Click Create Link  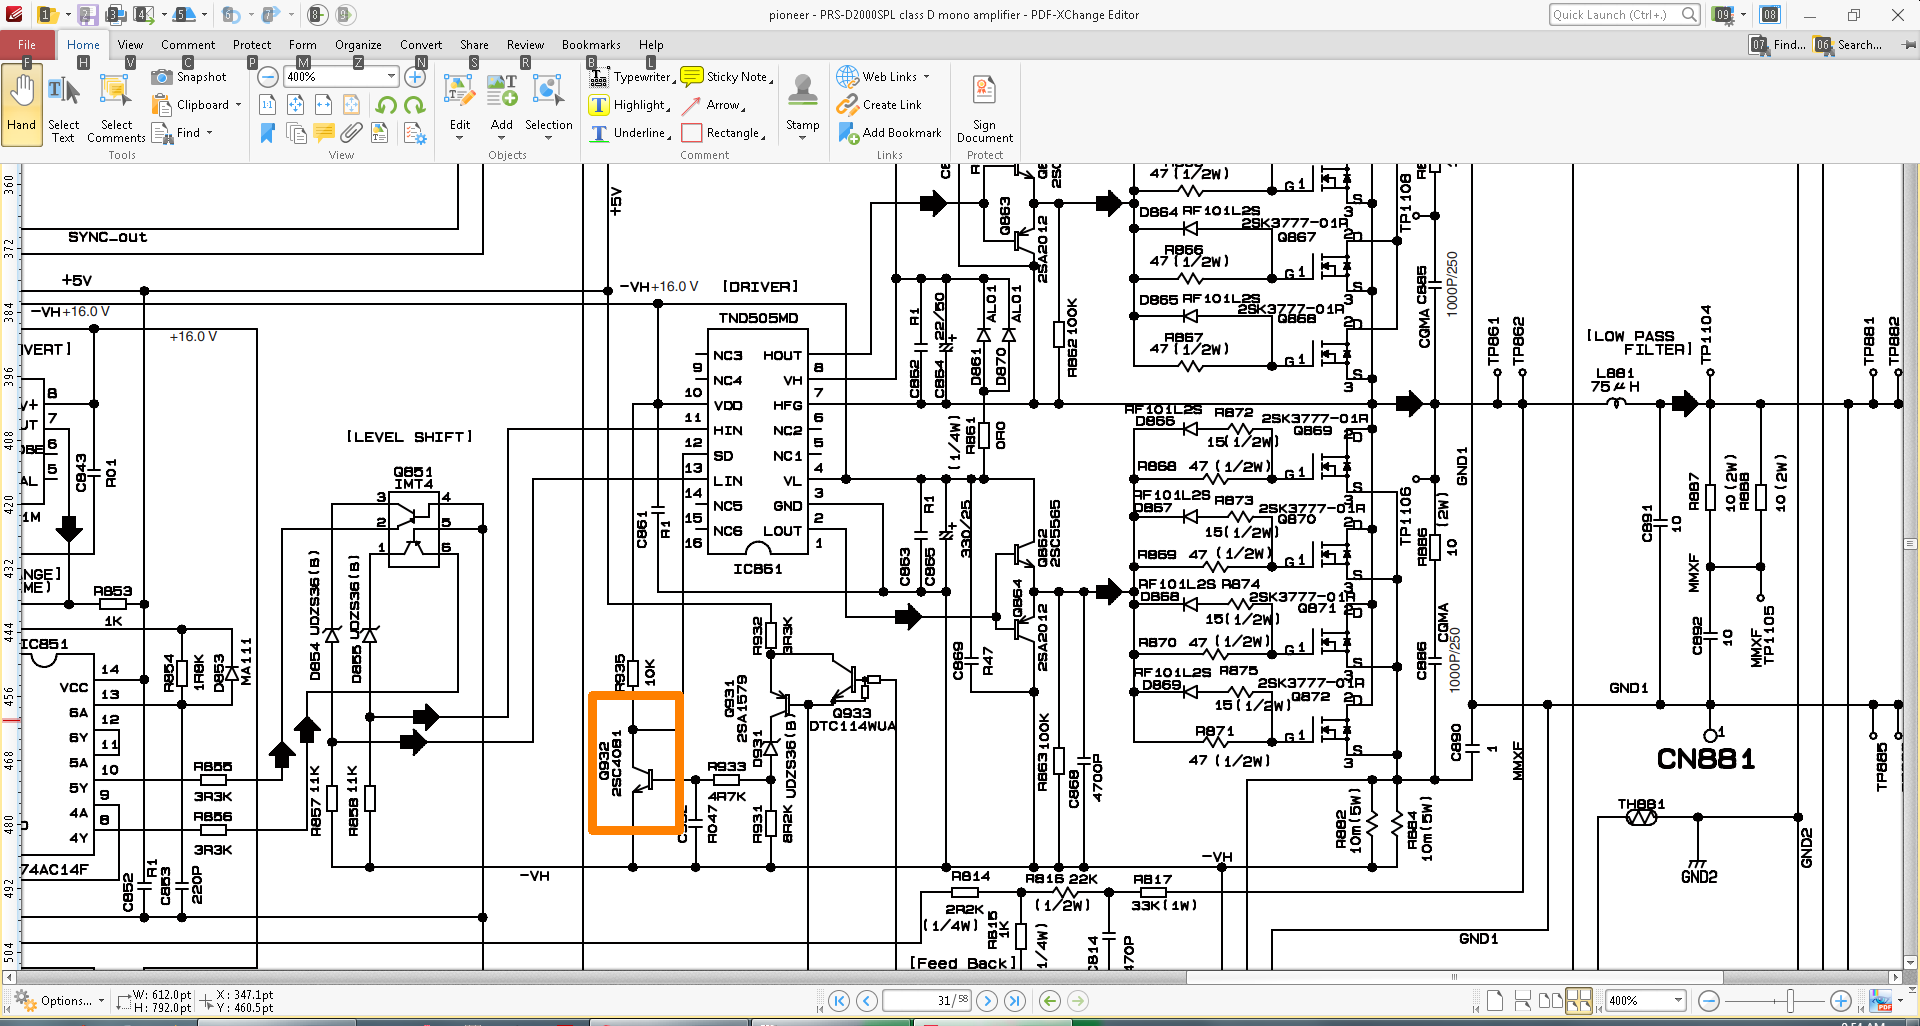(x=880, y=105)
